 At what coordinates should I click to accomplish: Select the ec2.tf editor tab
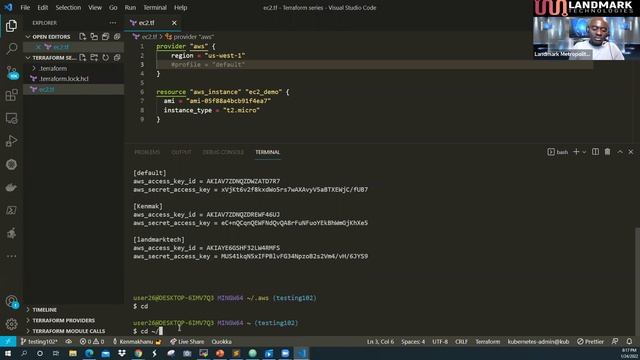(153, 23)
